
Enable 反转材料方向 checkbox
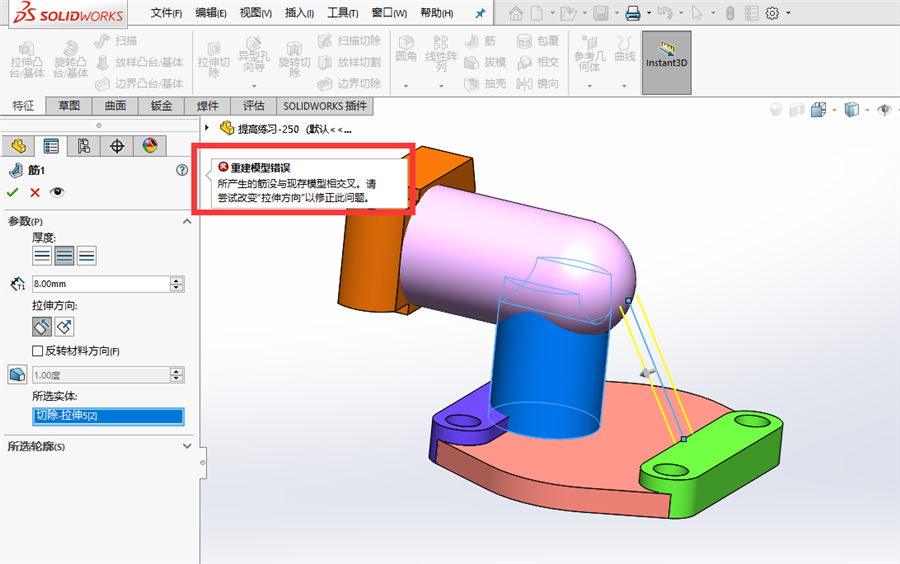[x=38, y=351]
